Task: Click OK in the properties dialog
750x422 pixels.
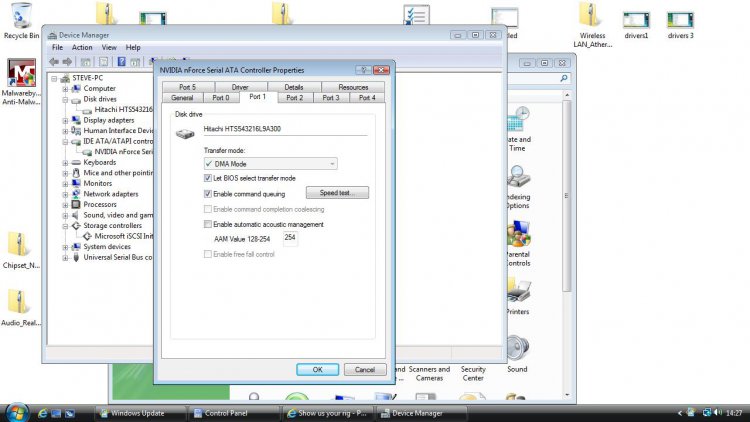Action: pos(318,369)
